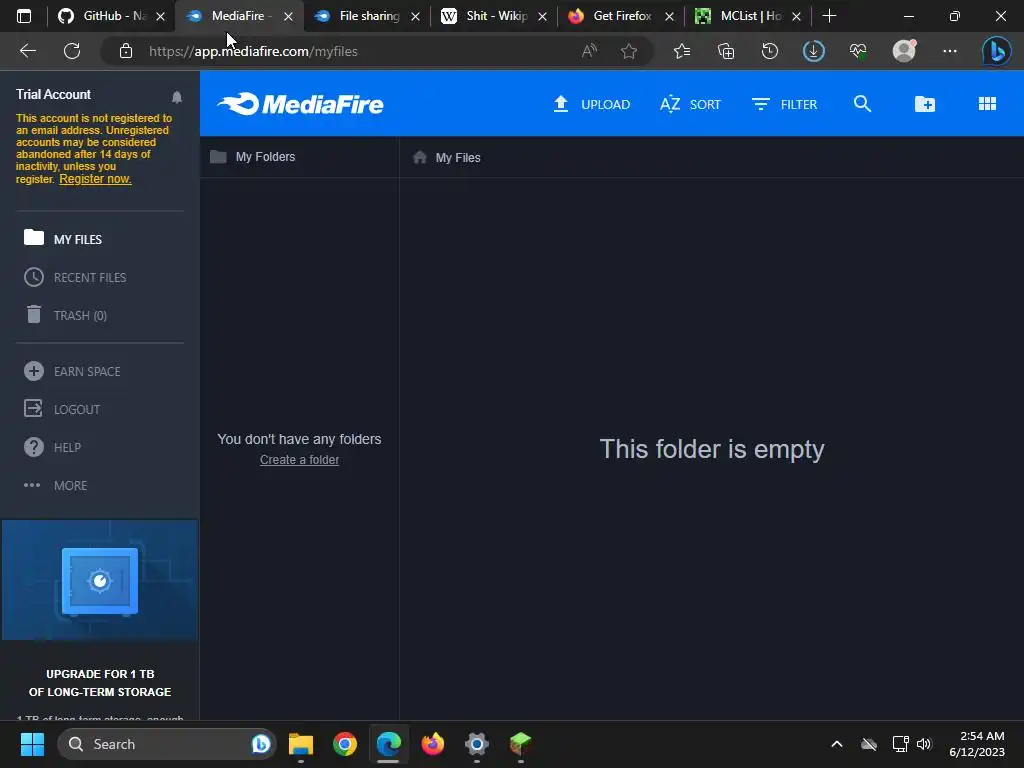Image resolution: width=1024 pixels, height=768 pixels.
Task: Click the search magnifier icon in MediaFire
Action: point(862,104)
